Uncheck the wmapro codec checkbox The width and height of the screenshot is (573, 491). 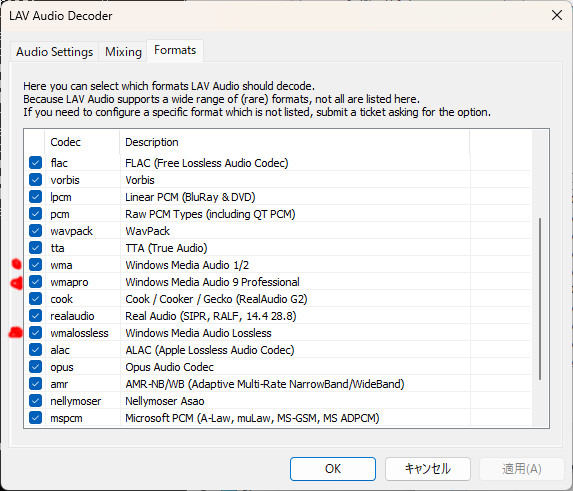[x=35, y=282]
